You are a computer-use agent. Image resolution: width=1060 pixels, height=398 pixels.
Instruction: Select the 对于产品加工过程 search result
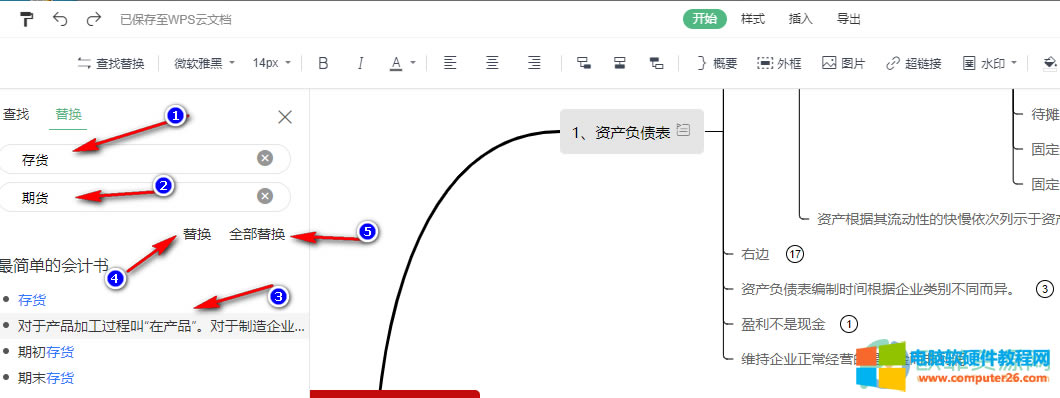tap(155, 326)
